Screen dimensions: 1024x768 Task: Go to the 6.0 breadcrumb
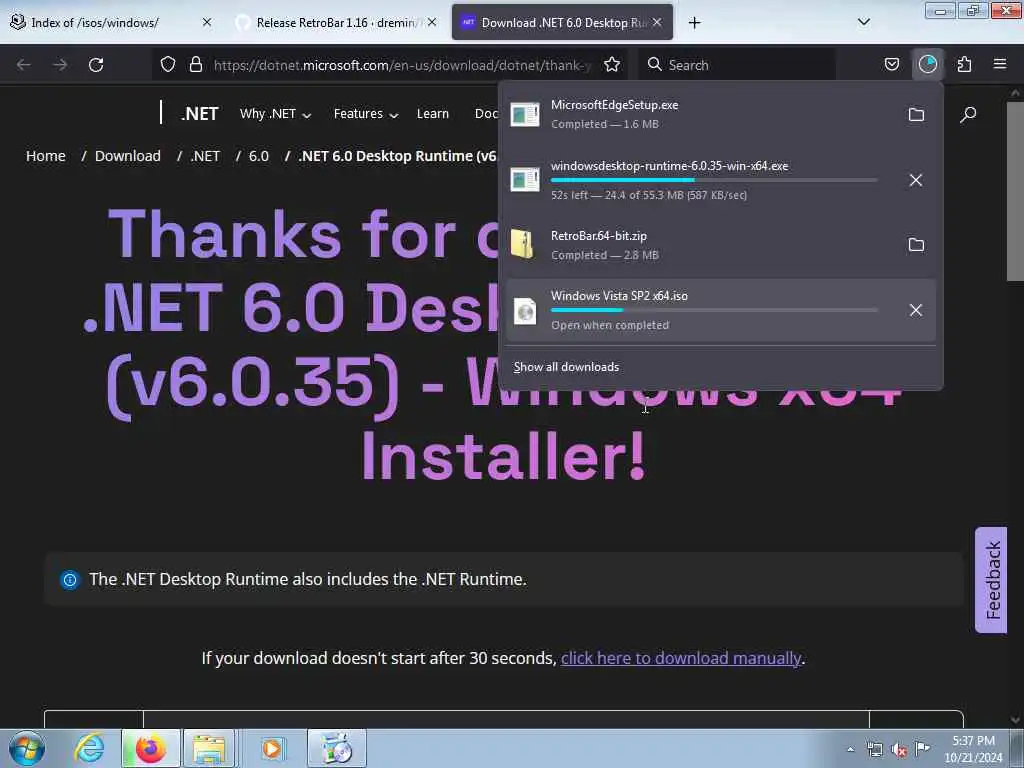pos(259,156)
